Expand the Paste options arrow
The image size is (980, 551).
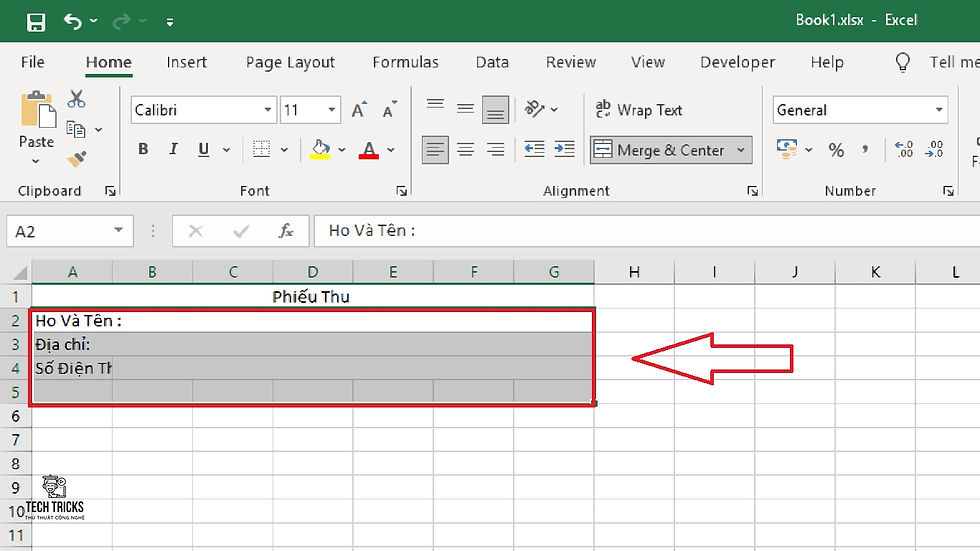(36, 161)
